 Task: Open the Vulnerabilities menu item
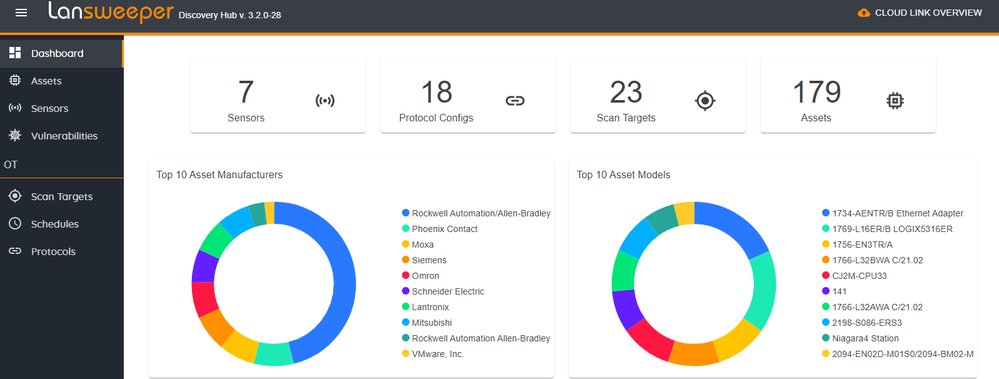coord(61,136)
